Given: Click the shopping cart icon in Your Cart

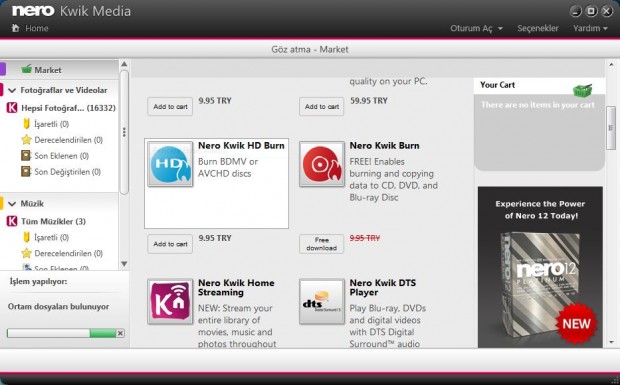Looking at the screenshot, I should (582, 91).
